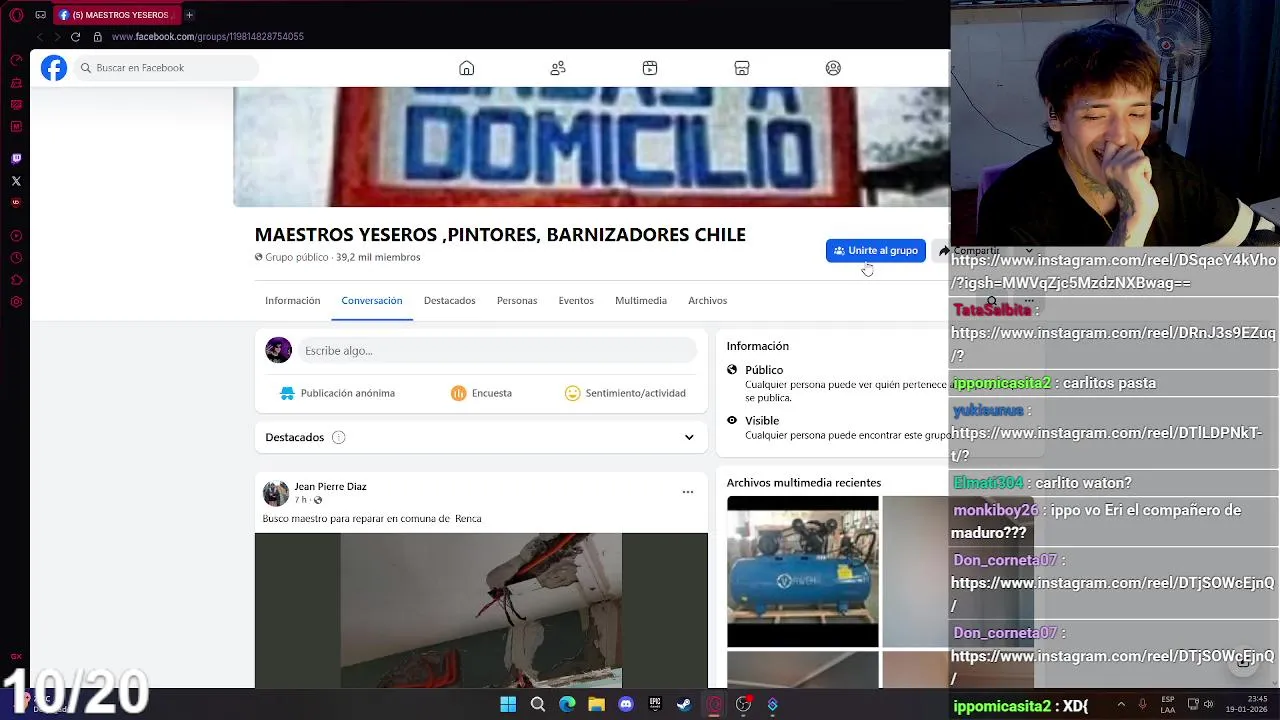
Task: Open the Personas tab
Action: point(517,300)
